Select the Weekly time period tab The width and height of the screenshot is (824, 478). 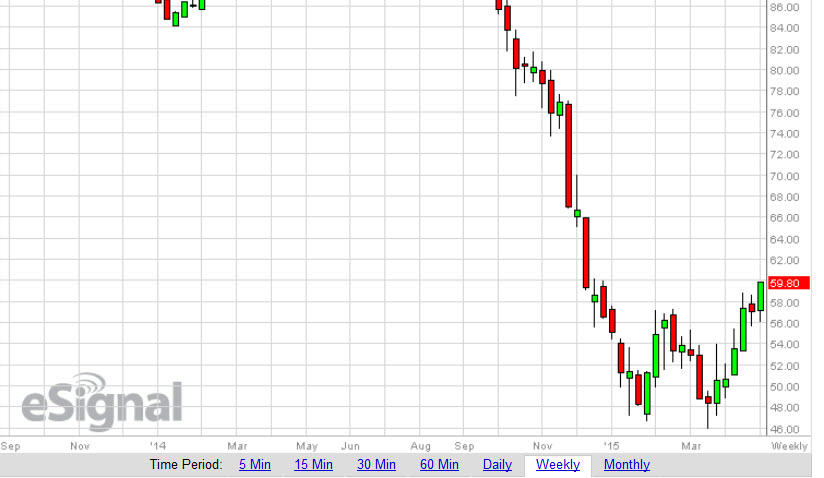(x=558, y=465)
